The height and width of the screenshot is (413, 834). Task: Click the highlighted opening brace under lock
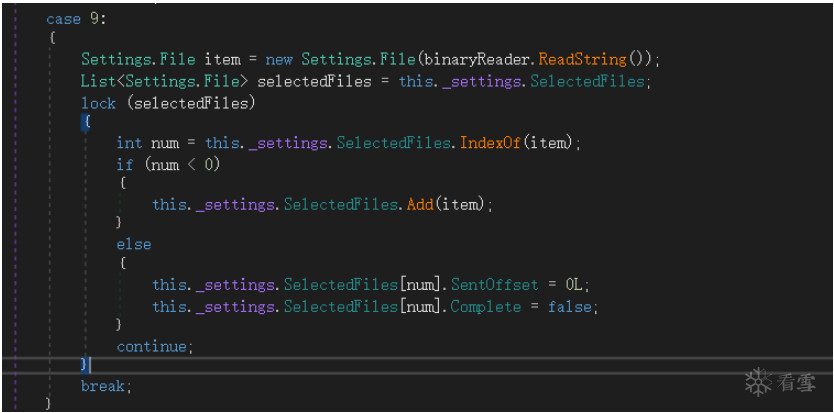[x=87, y=122]
